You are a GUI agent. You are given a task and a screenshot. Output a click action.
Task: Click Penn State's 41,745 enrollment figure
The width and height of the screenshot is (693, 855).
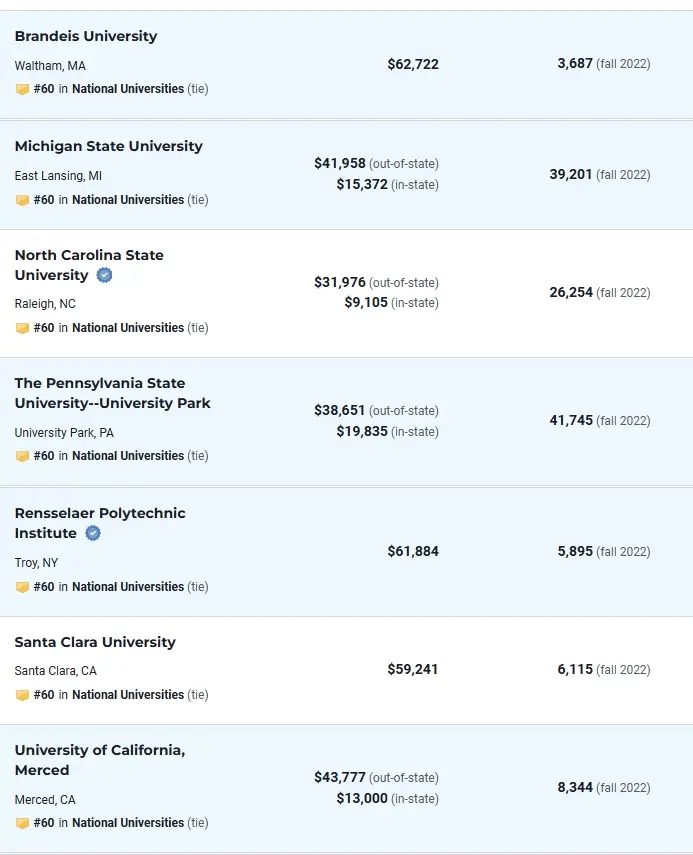point(571,420)
